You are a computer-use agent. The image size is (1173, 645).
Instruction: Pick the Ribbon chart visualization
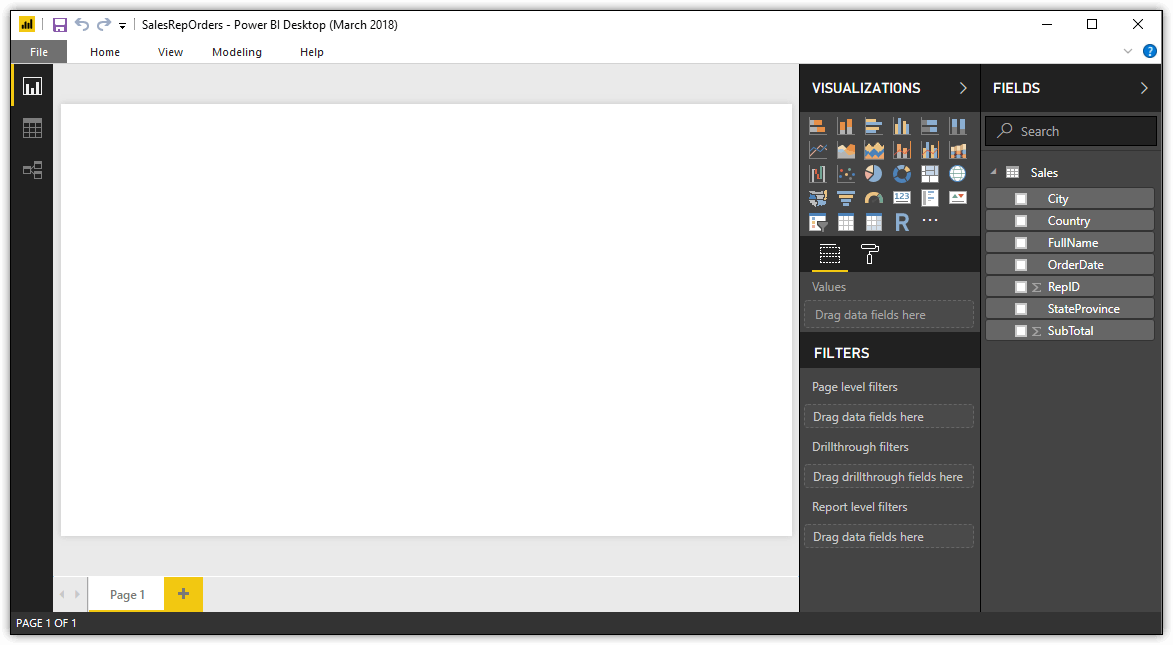tap(958, 150)
